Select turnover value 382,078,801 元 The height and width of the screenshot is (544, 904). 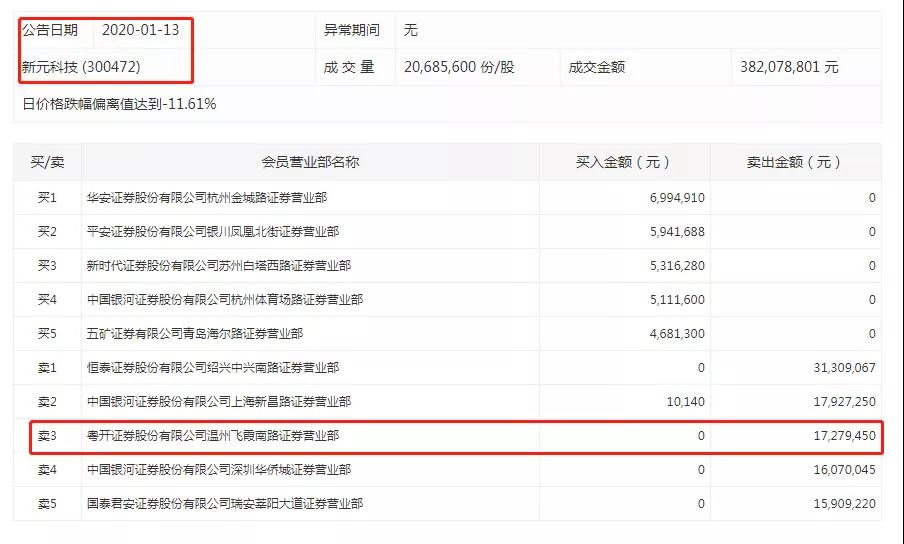click(x=789, y=67)
